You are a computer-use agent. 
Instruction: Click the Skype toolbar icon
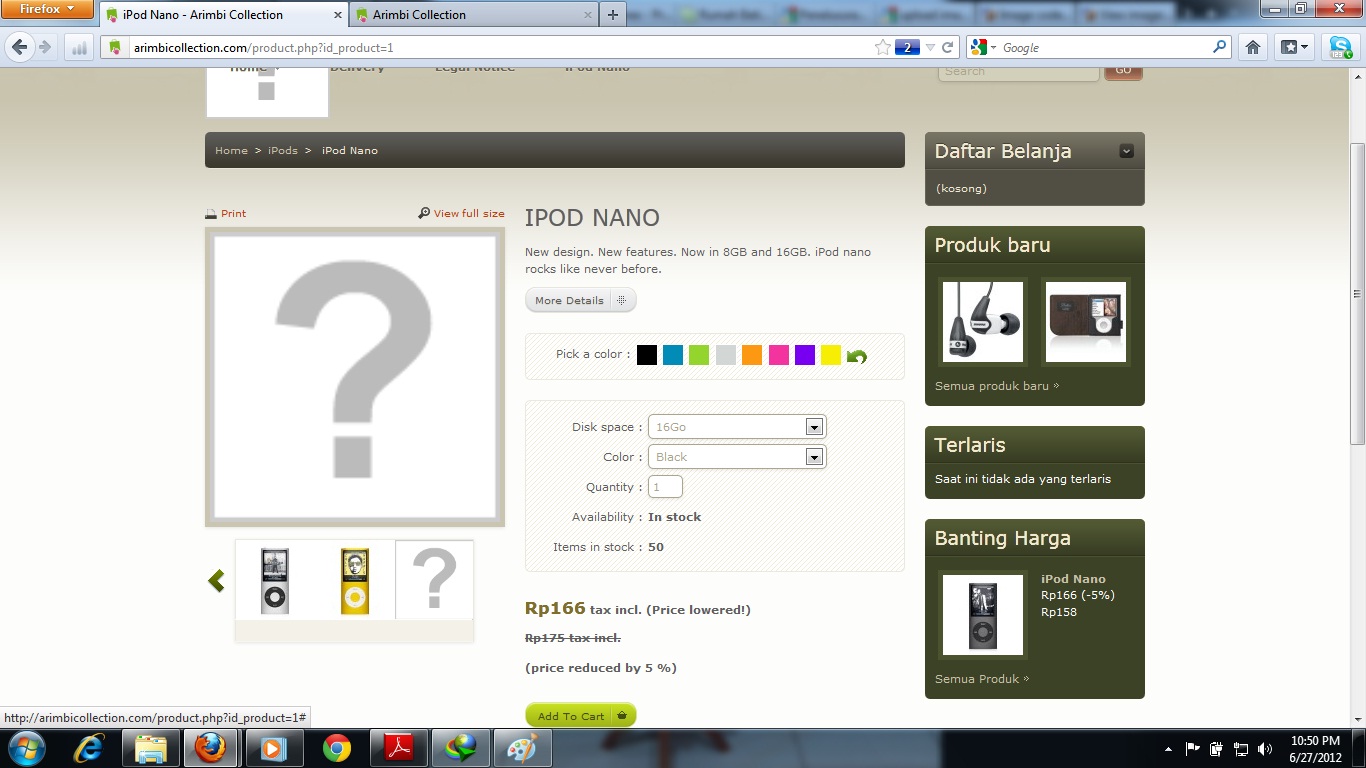pyautogui.click(x=1339, y=47)
